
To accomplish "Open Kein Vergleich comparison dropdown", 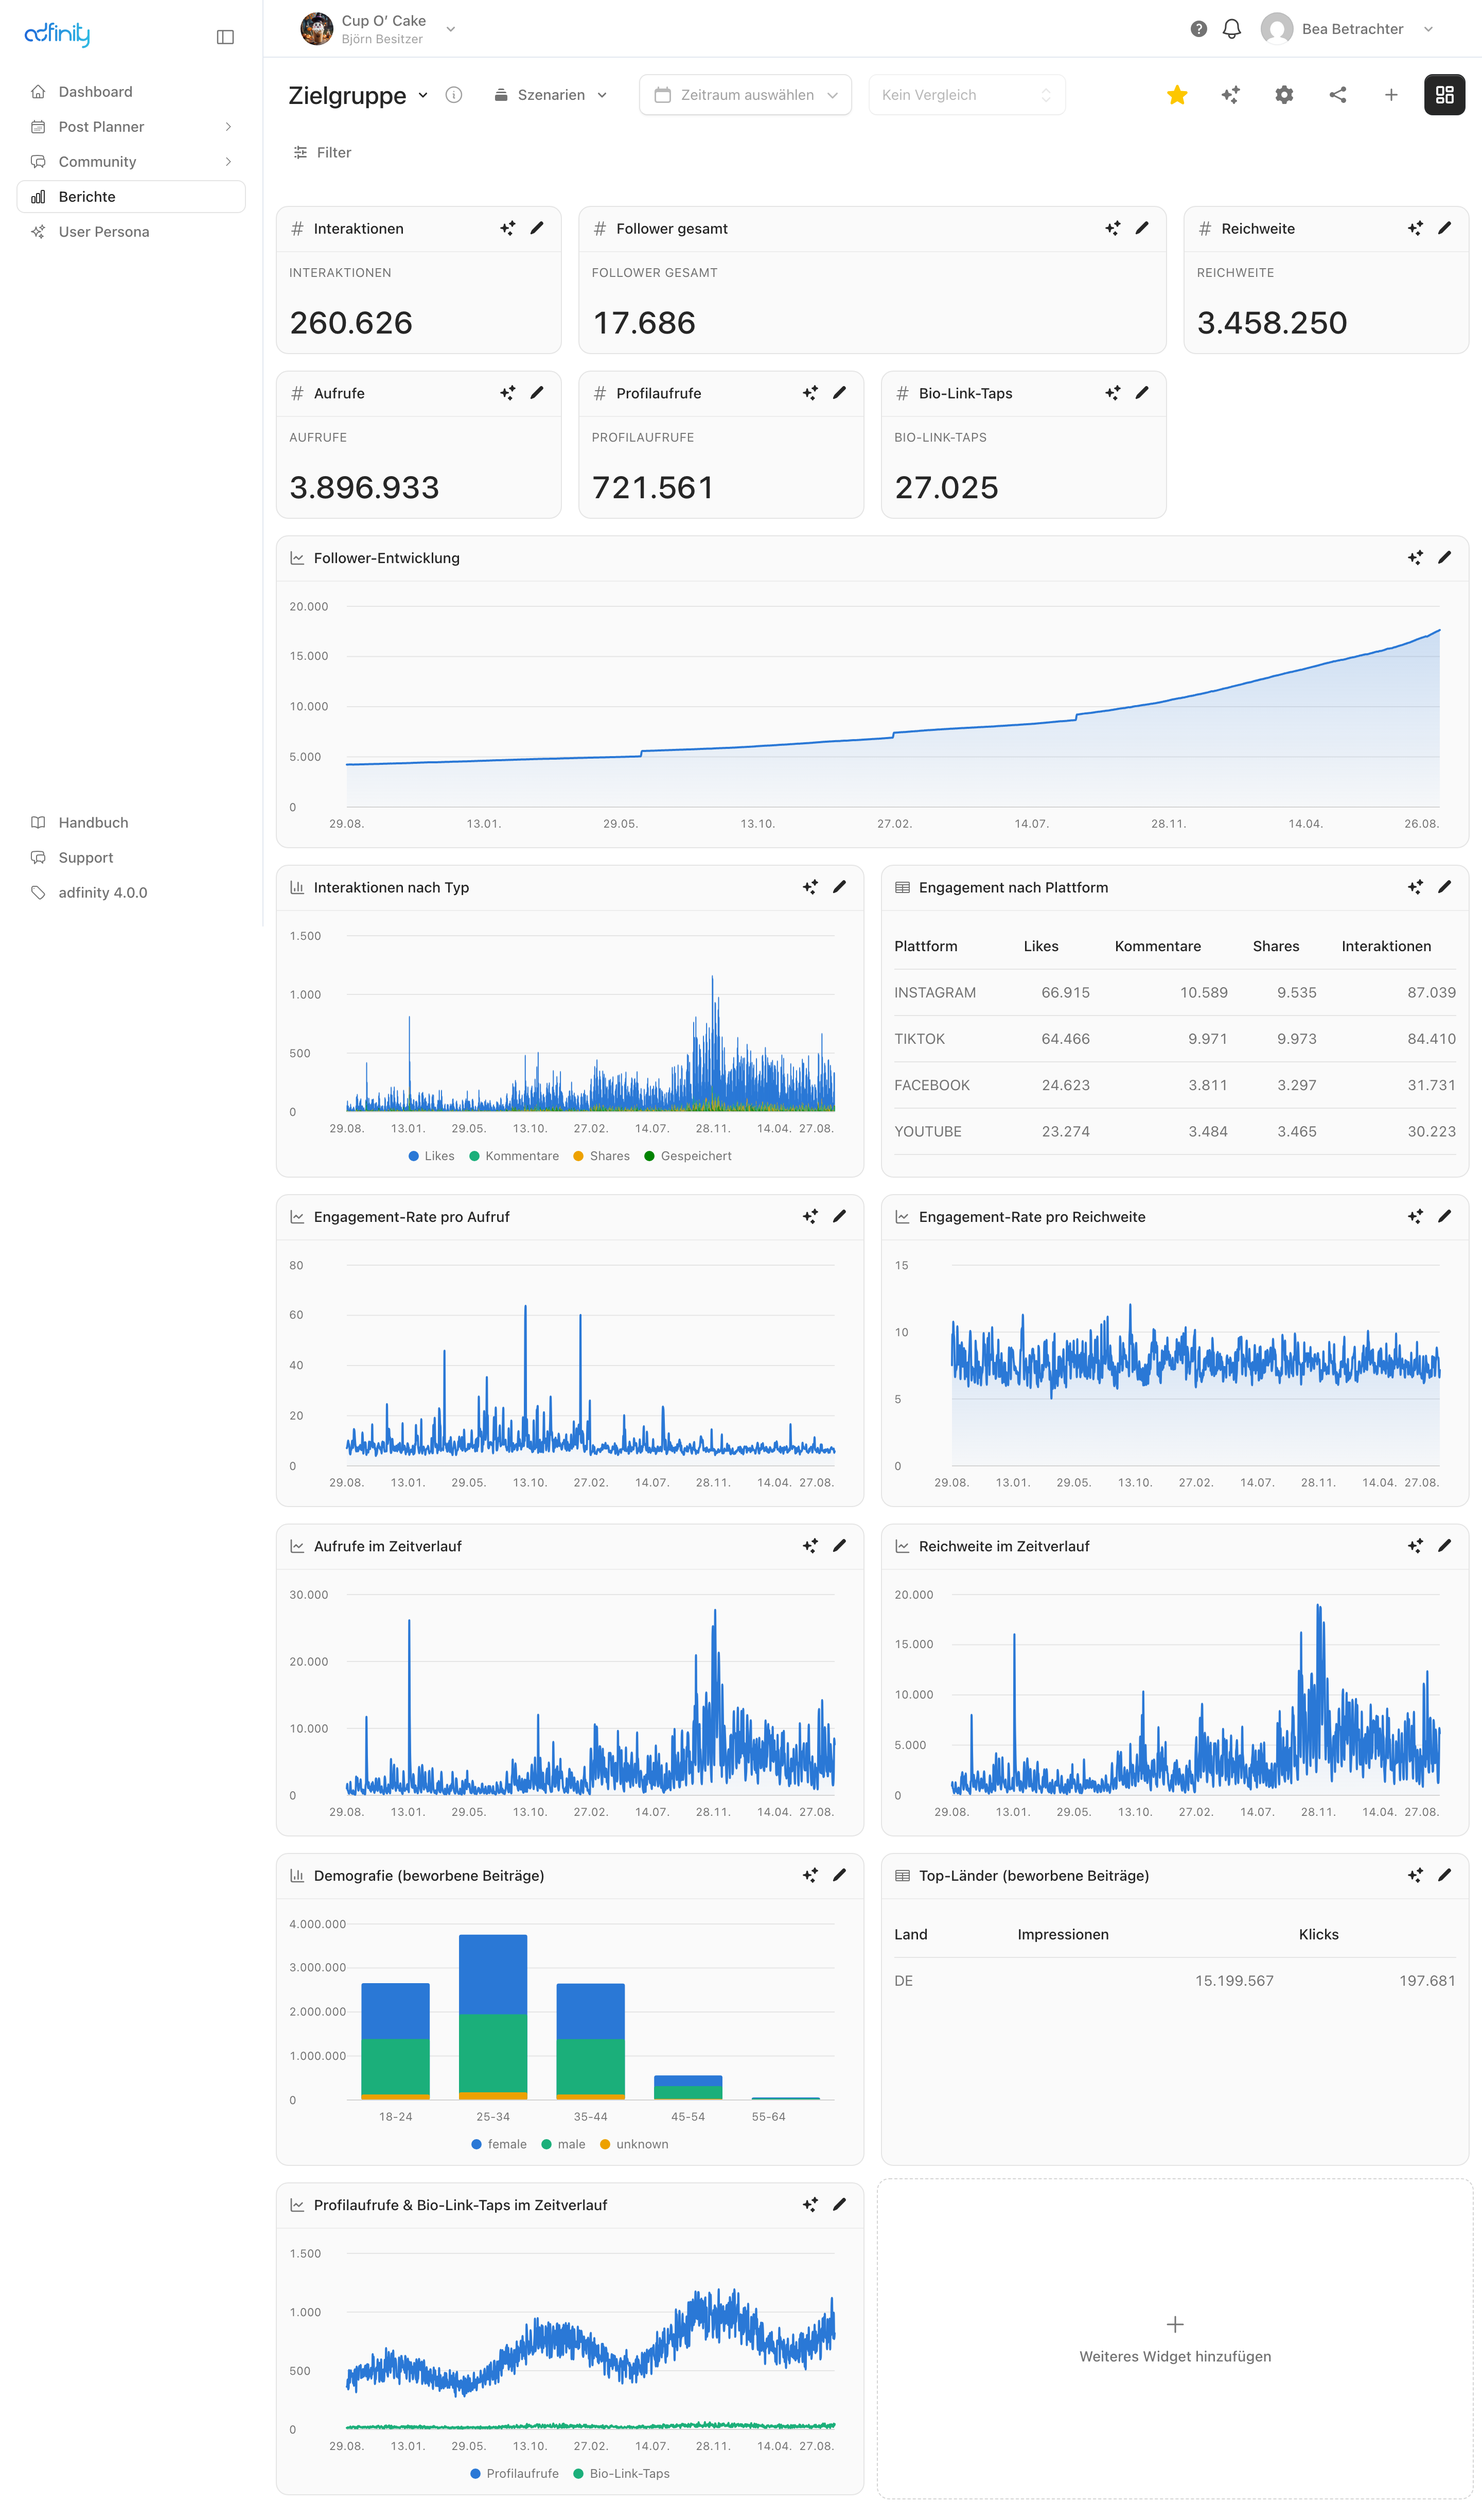I will pos(966,95).
